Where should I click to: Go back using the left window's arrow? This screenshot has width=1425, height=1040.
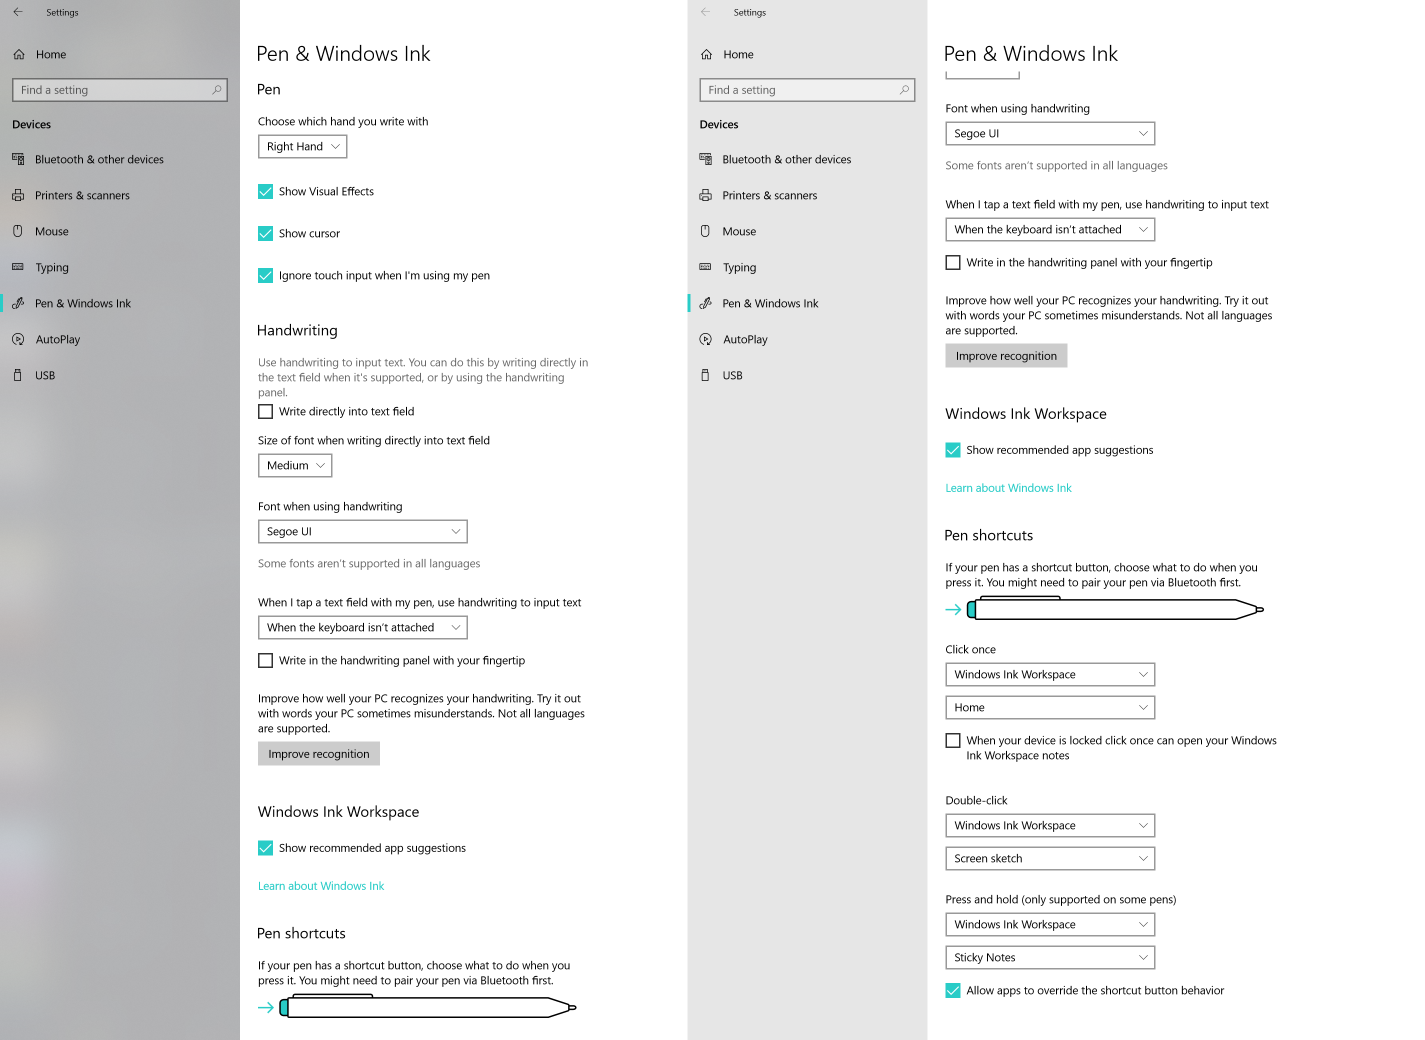coord(18,12)
